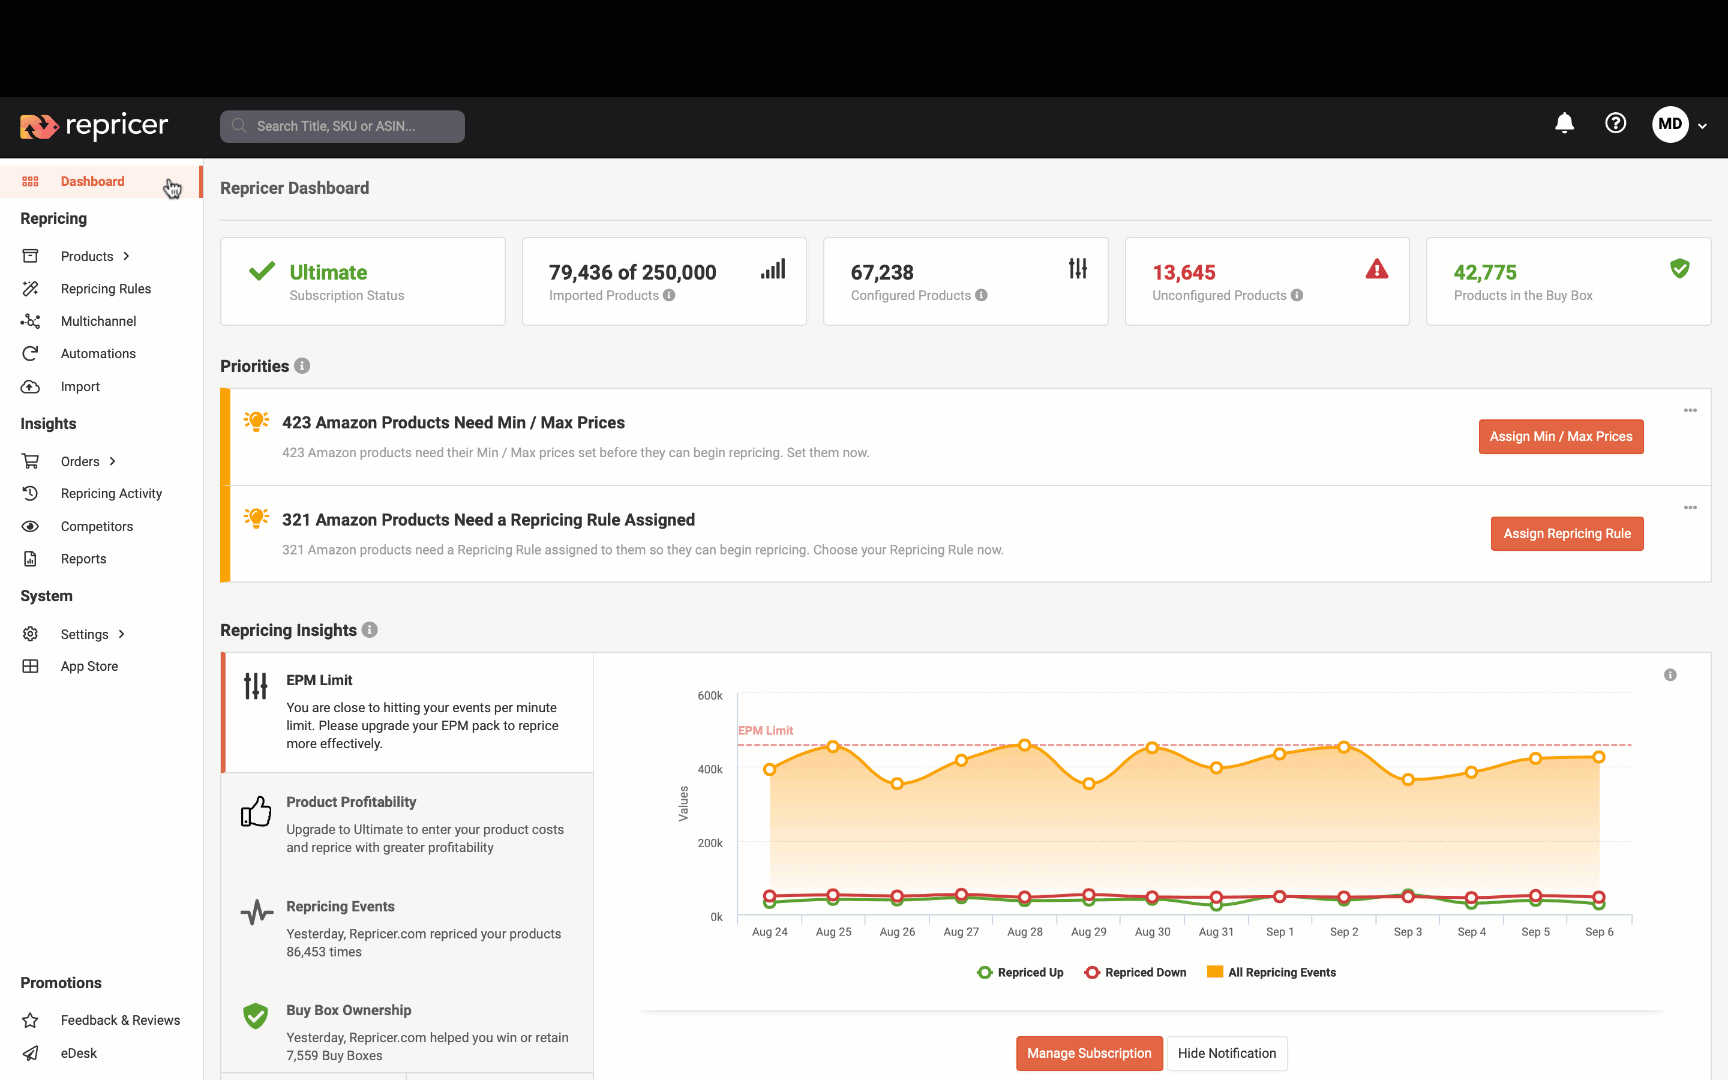This screenshot has height=1080, width=1728.
Task: Open Automations page
Action: point(98,354)
